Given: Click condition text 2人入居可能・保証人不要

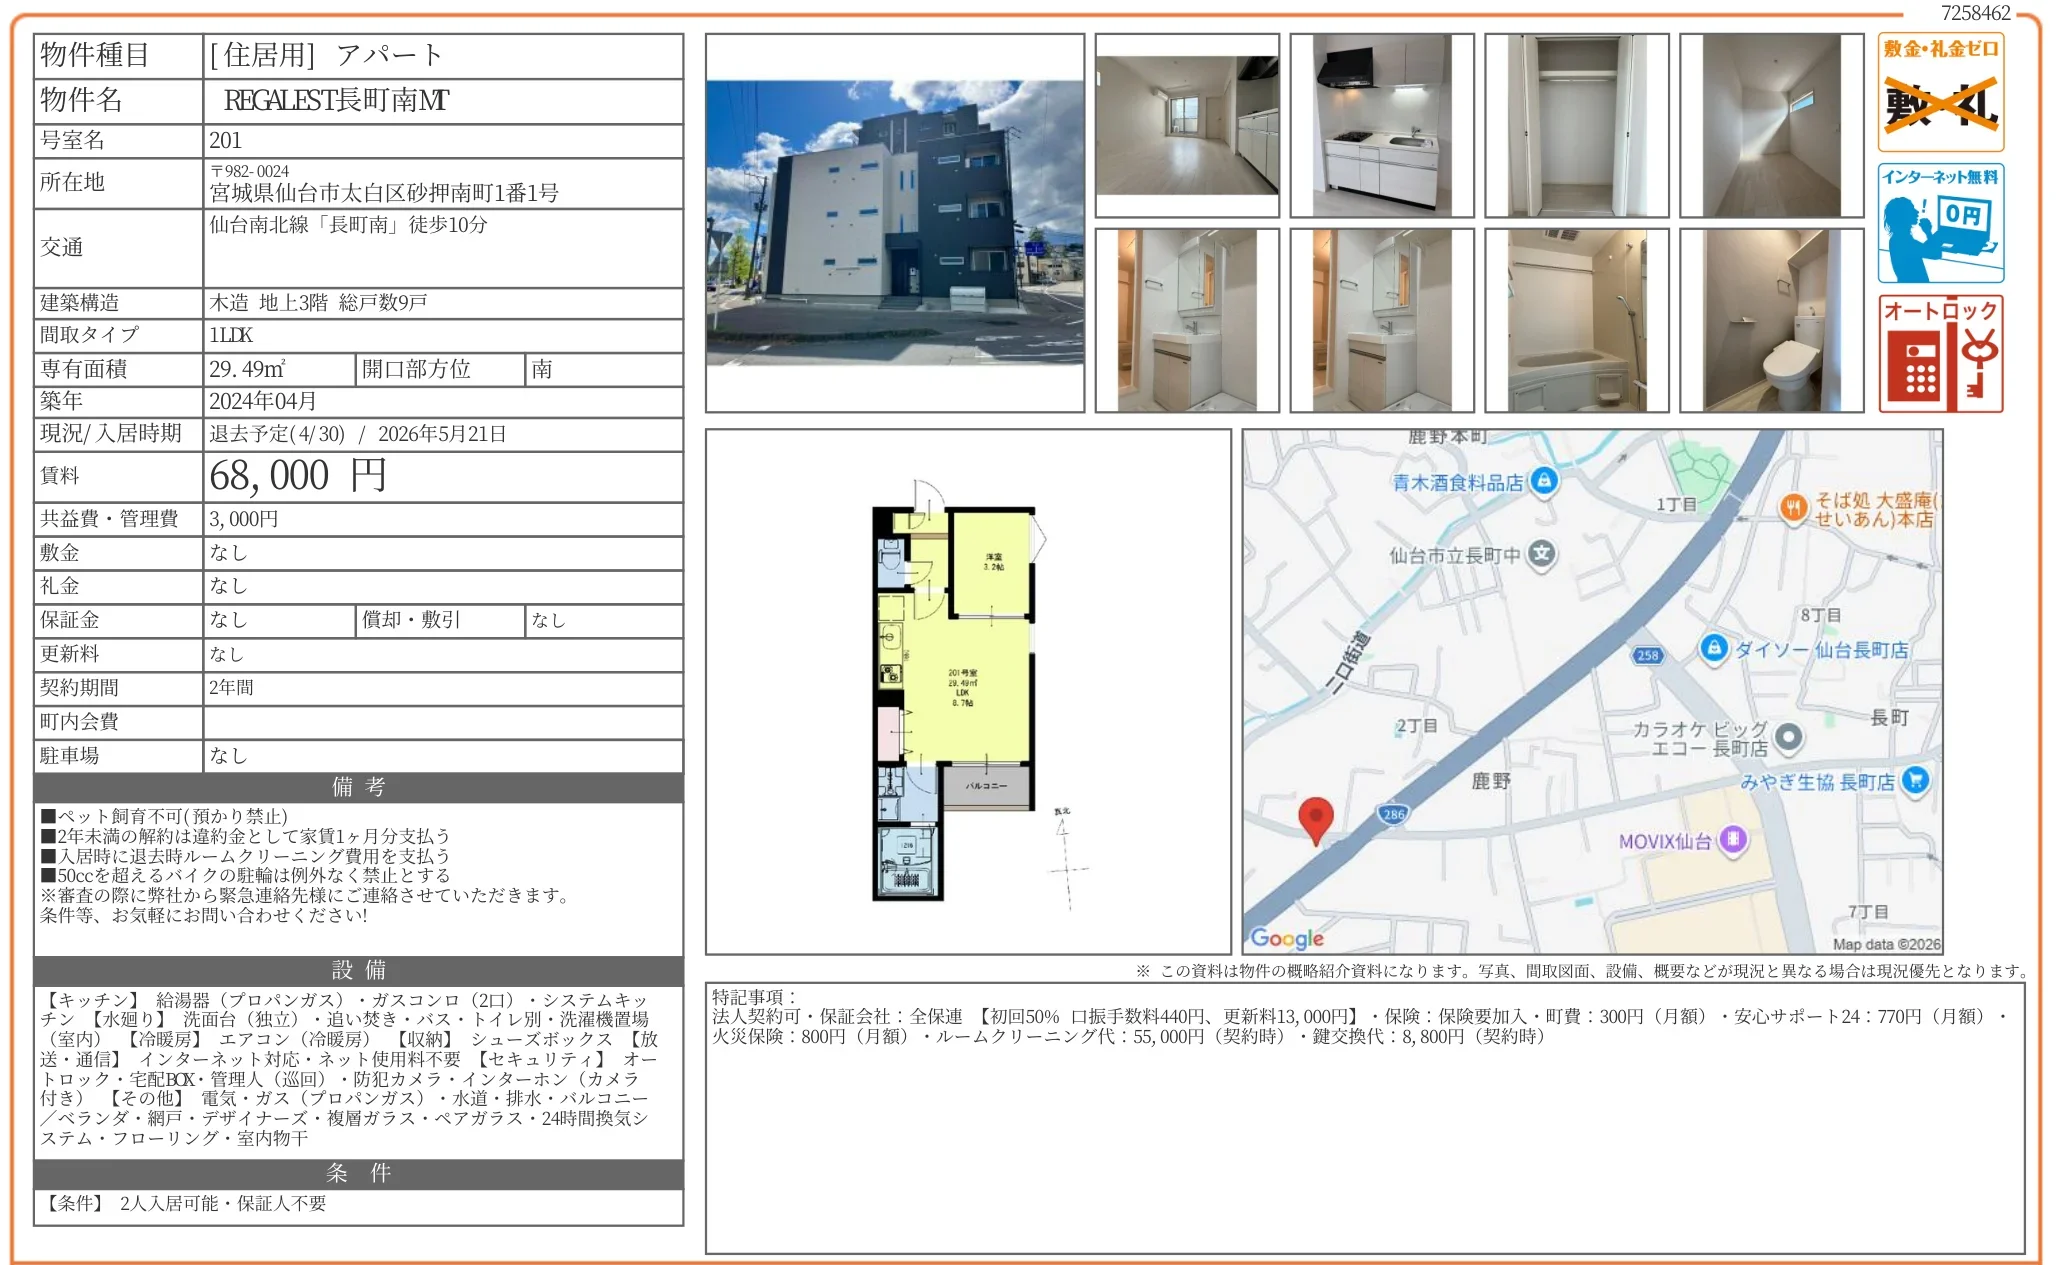Looking at the screenshot, I should coord(223,1203).
